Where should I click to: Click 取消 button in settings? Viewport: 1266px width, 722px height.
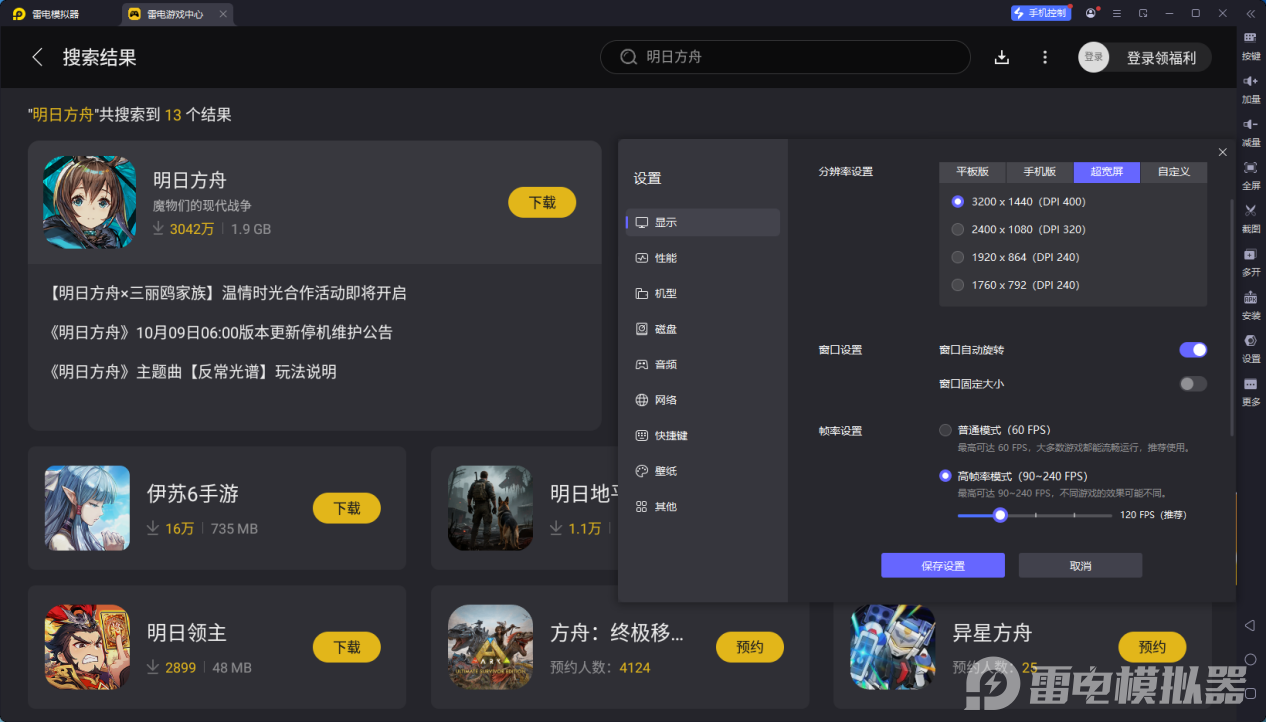(1080, 566)
